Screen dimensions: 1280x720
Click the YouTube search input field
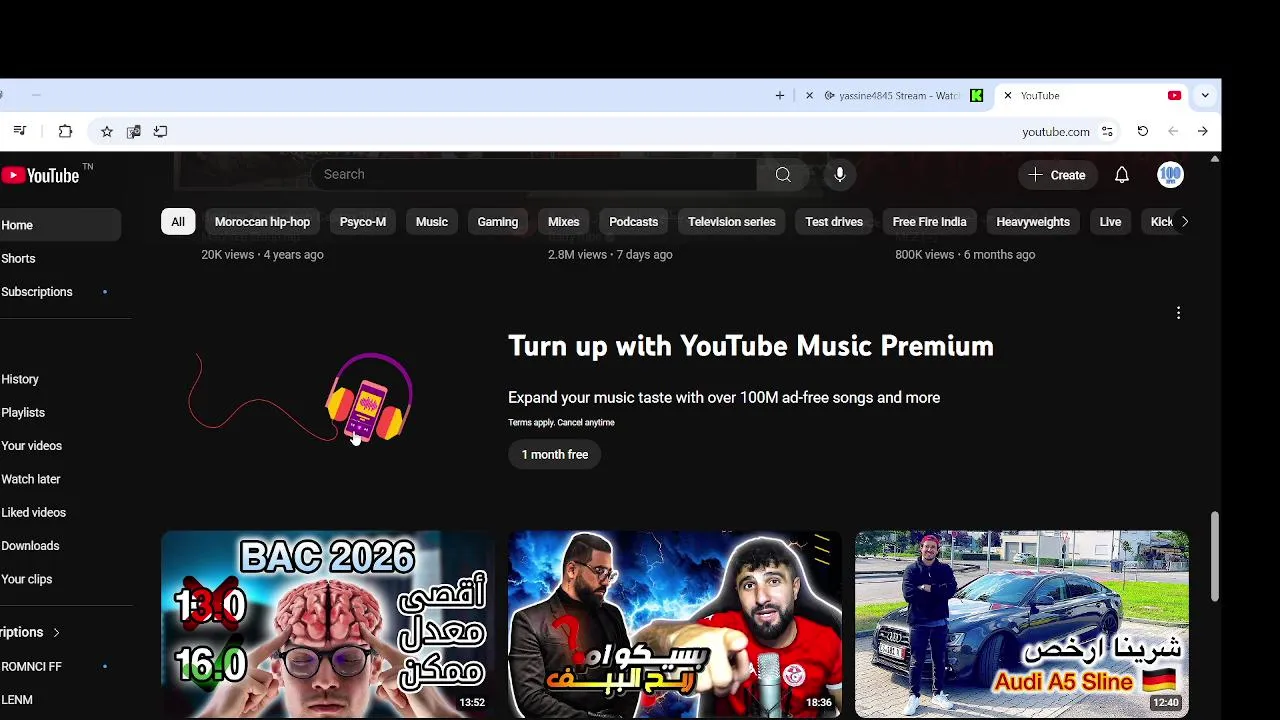tap(535, 174)
